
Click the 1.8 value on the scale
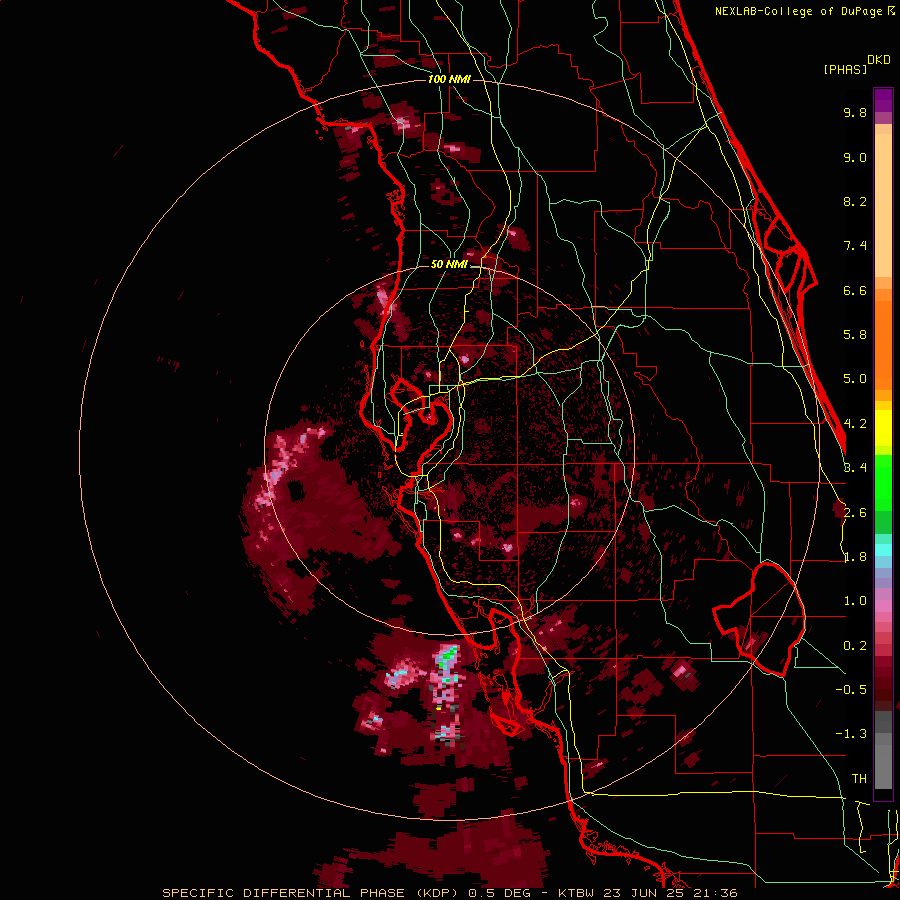tap(855, 557)
